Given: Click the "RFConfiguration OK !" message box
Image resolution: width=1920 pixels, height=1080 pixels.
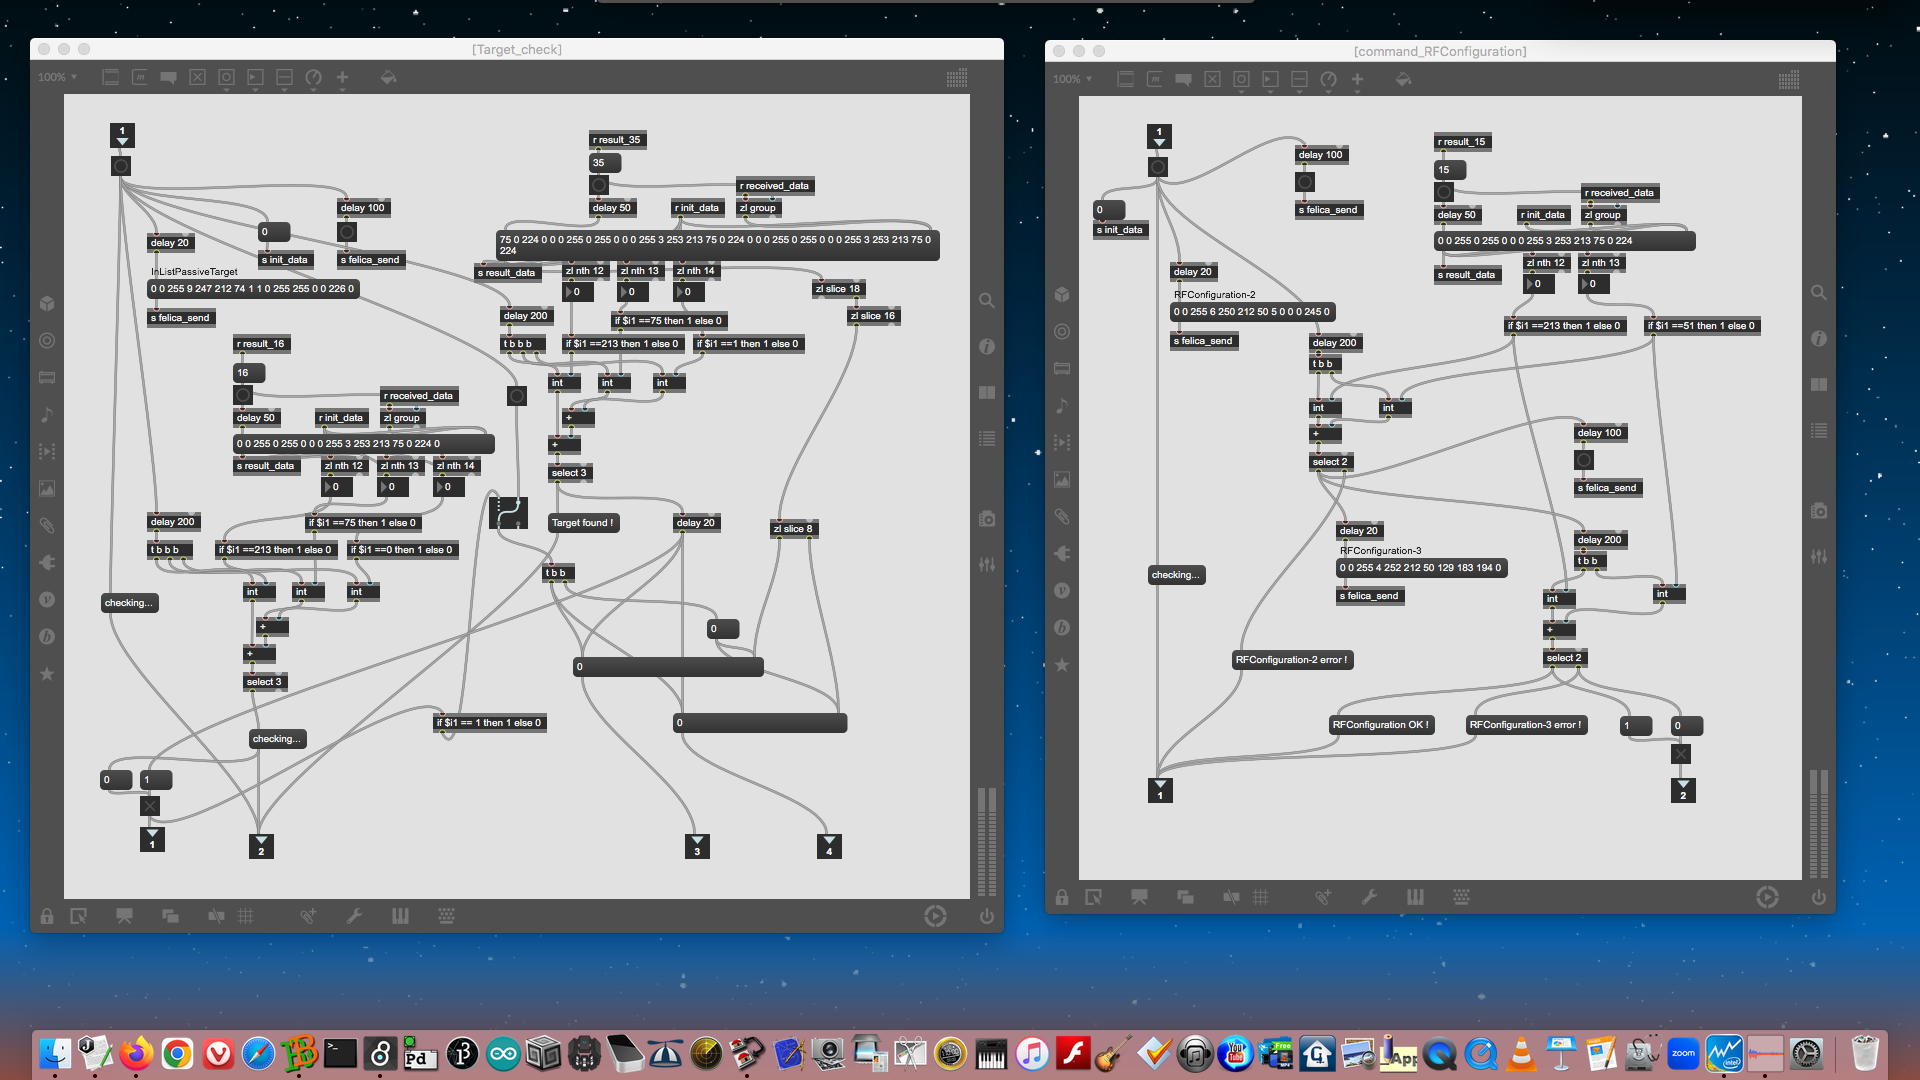Looking at the screenshot, I should 1381,725.
